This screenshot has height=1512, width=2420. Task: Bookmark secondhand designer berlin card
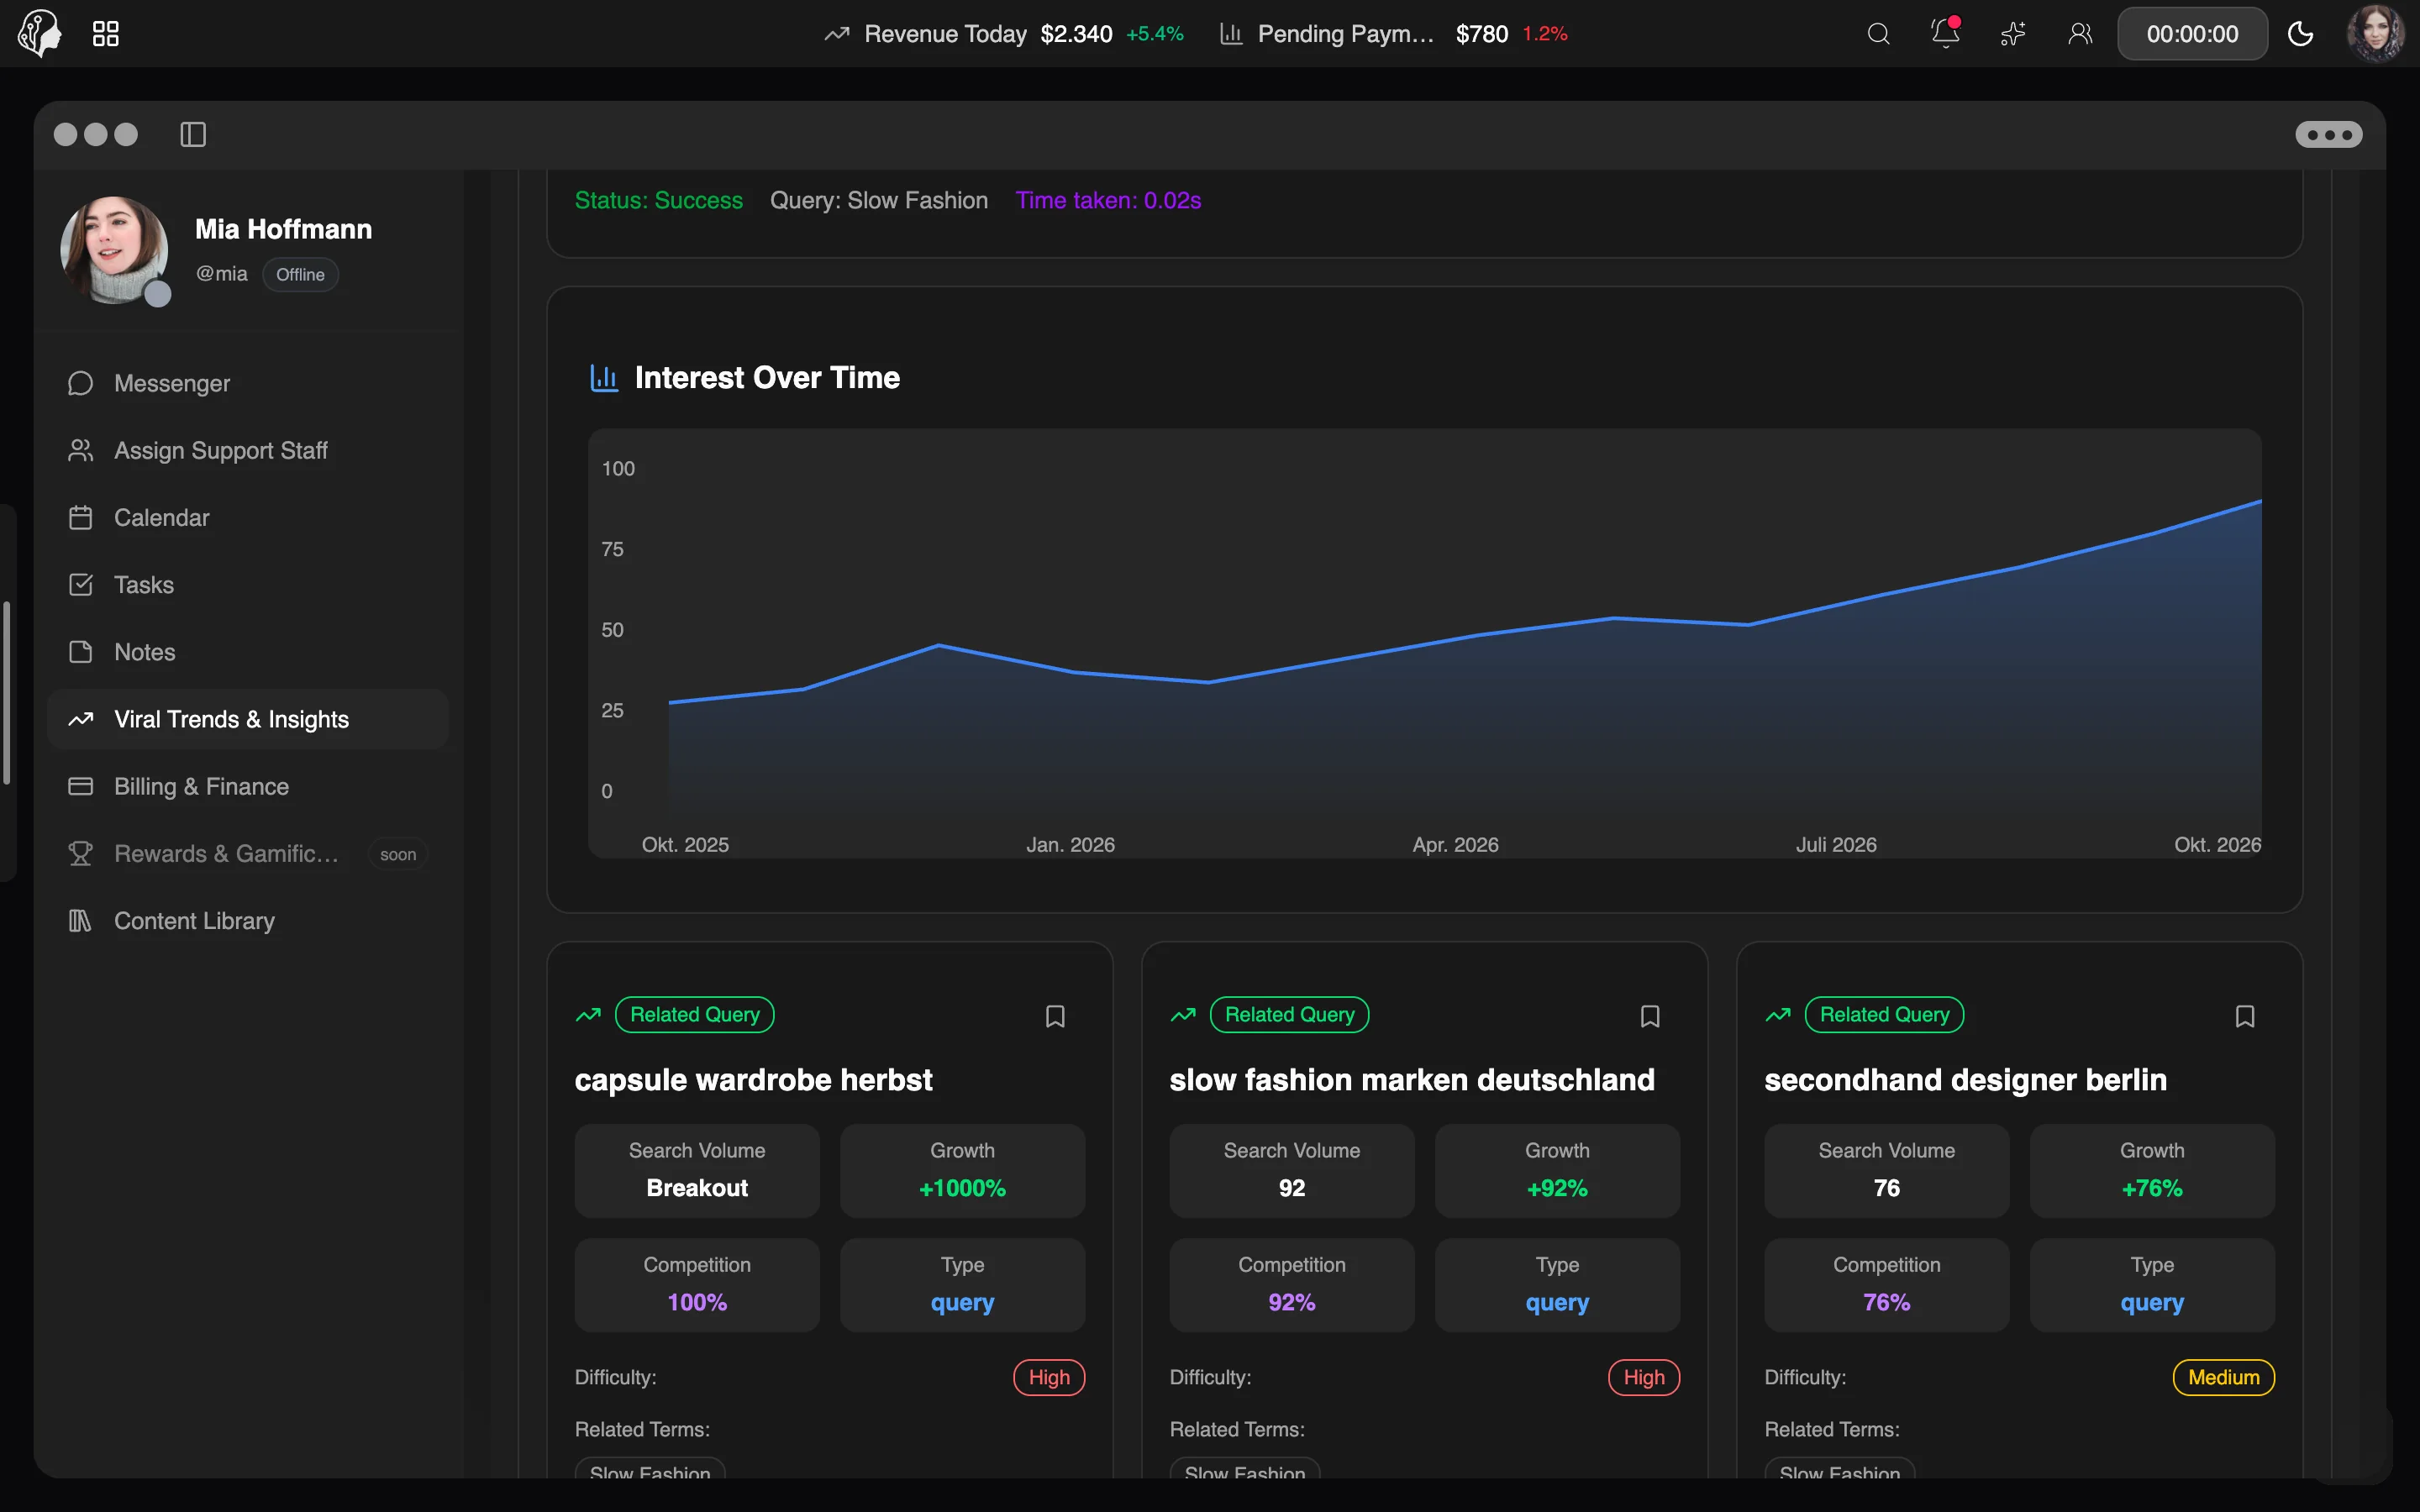tap(2245, 1016)
